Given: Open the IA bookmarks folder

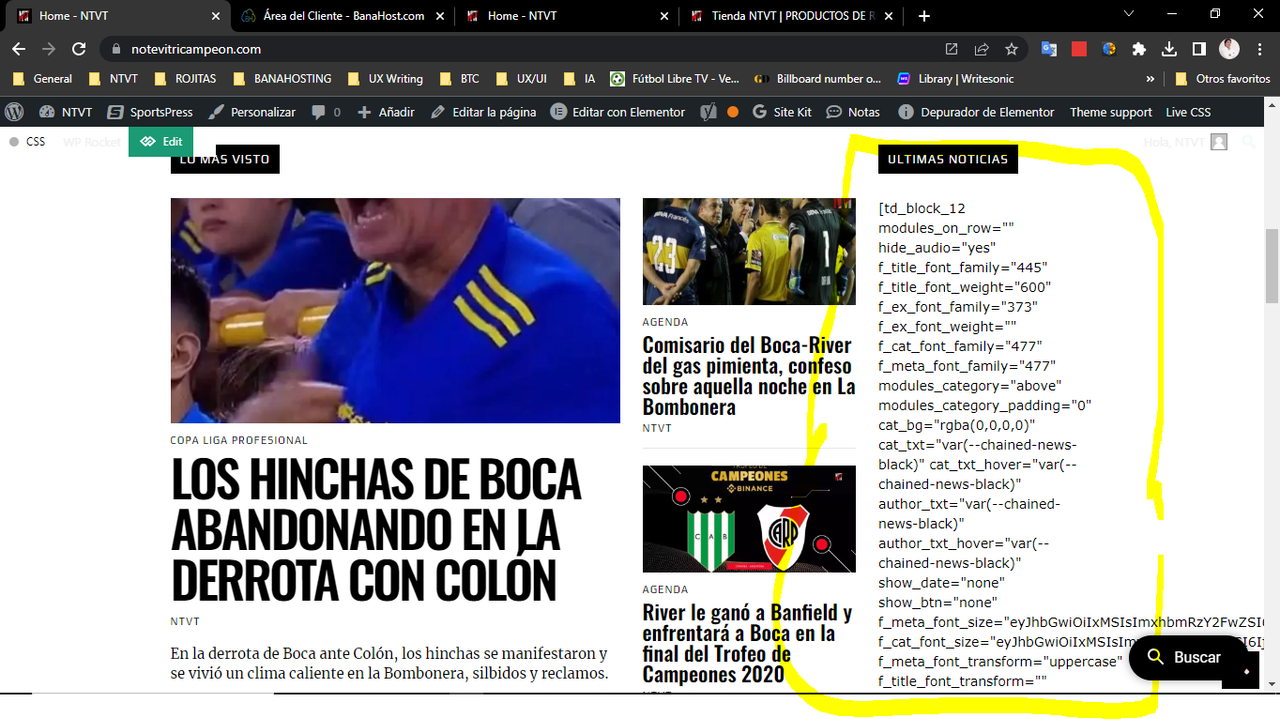Looking at the screenshot, I should point(580,78).
